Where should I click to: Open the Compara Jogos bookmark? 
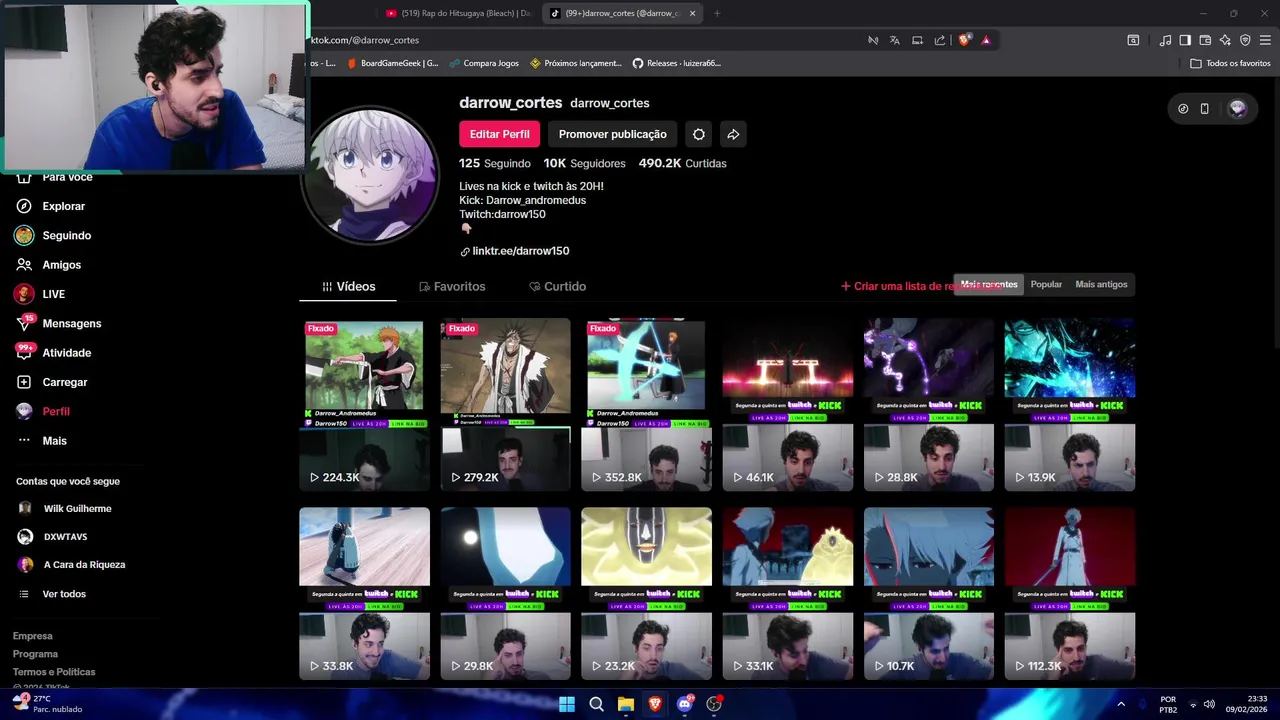coord(483,63)
